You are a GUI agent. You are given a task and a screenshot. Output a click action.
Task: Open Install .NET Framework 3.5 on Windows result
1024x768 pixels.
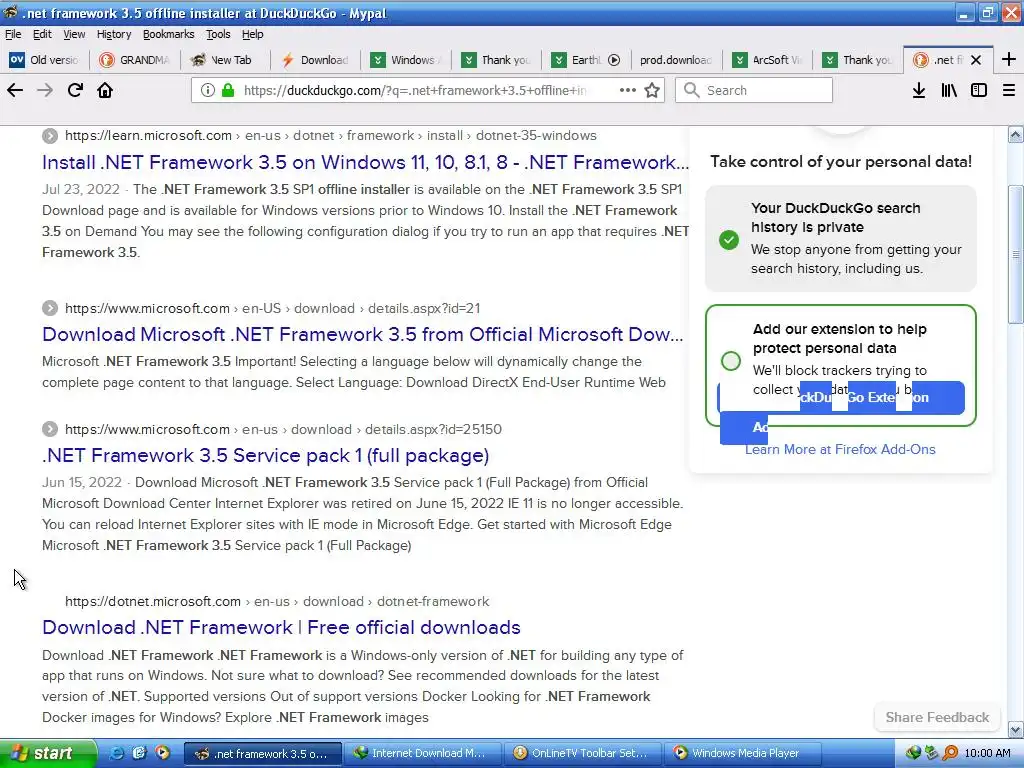pyautogui.click(x=365, y=162)
